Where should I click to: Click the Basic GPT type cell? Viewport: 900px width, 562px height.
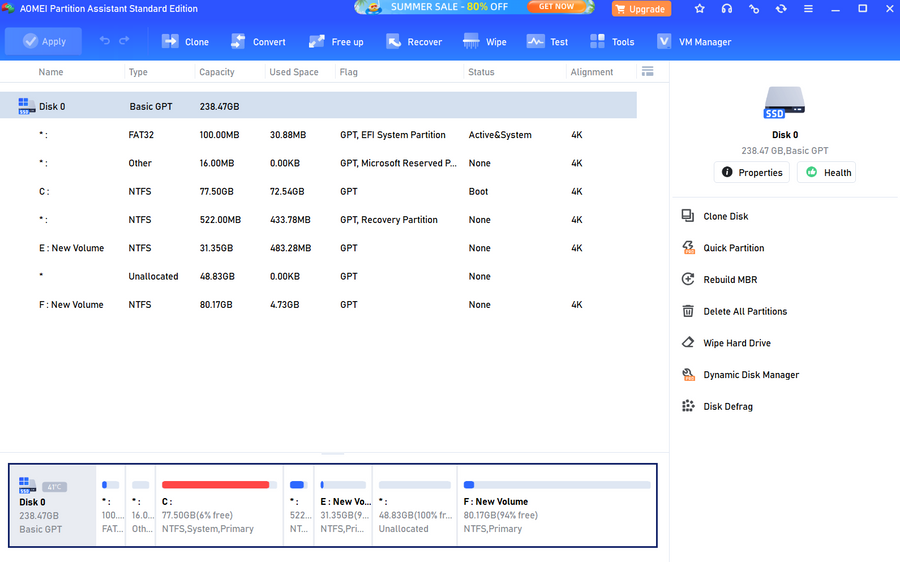150,106
